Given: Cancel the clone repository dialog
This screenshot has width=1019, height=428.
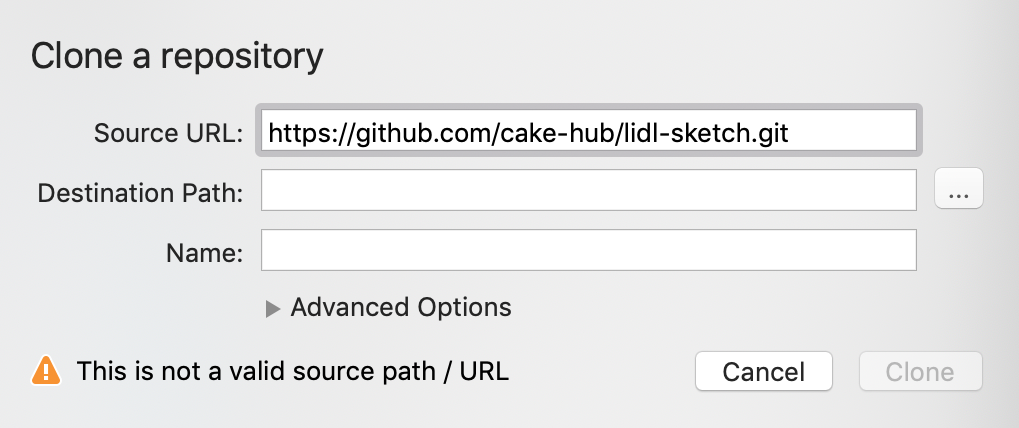Looking at the screenshot, I should click(x=764, y=371).
